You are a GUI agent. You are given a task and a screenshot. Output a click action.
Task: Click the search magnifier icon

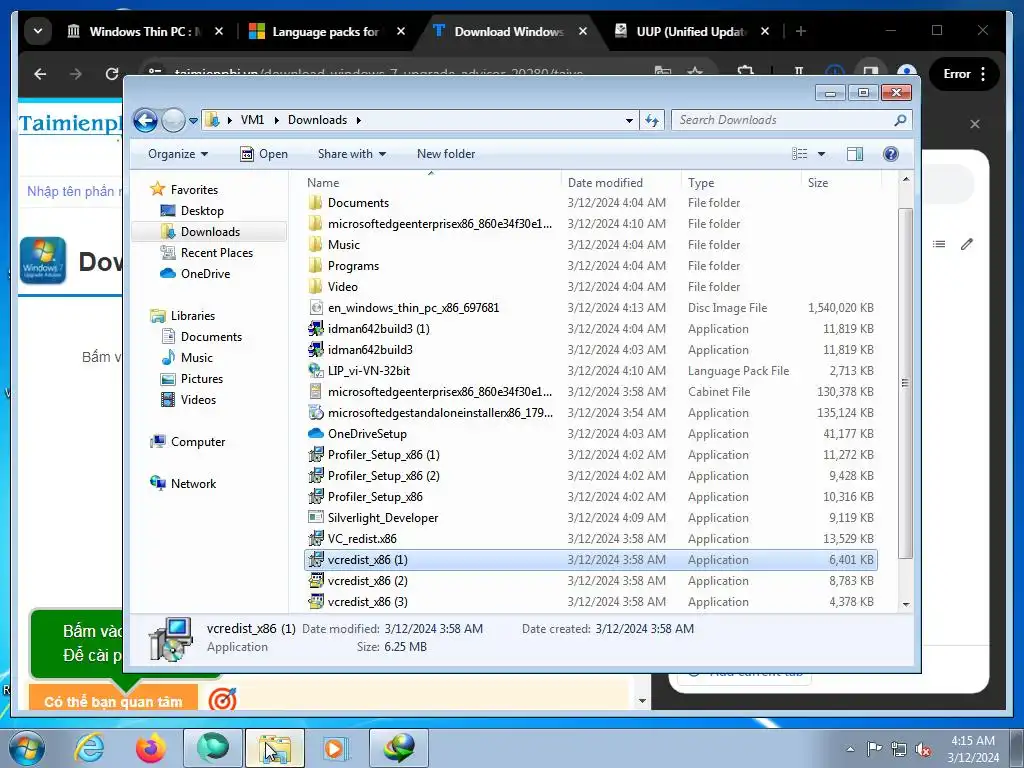pos(900,120)
